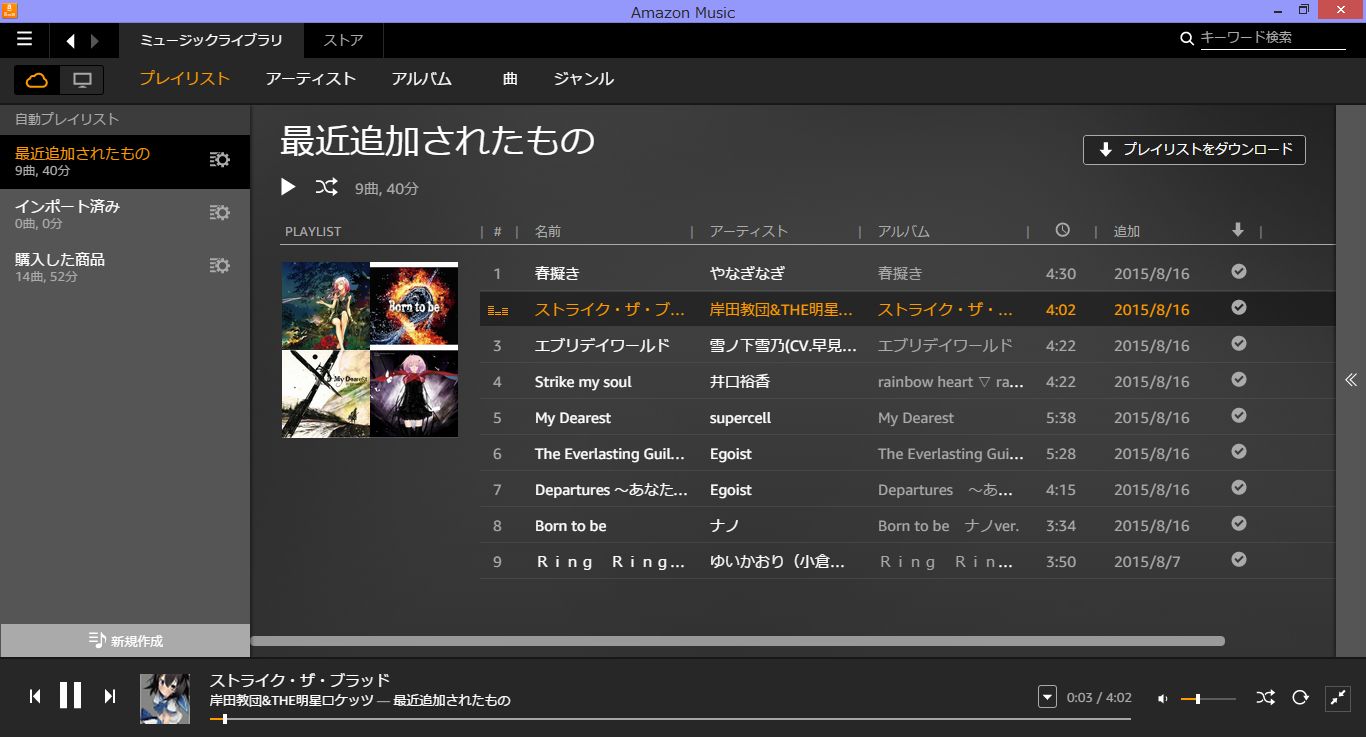The width and height of the screenshot is (1366, 737).
Task: Skip to the previous track
Action: coord(35,696)
